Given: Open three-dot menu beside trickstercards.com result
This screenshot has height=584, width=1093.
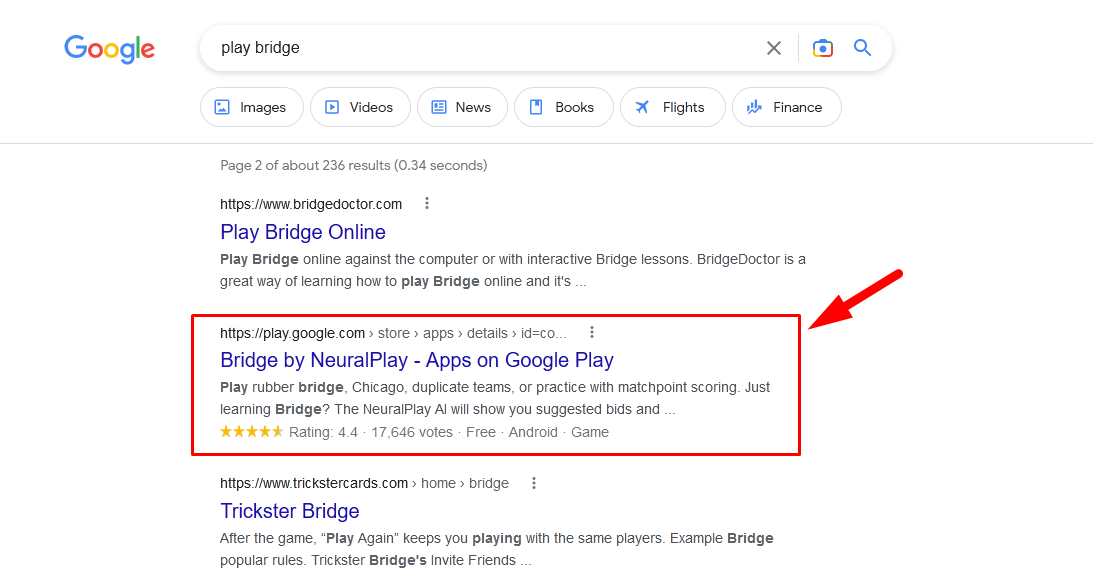Looking at the screenshot, I should pyautogui.click(x=534, y=483).
